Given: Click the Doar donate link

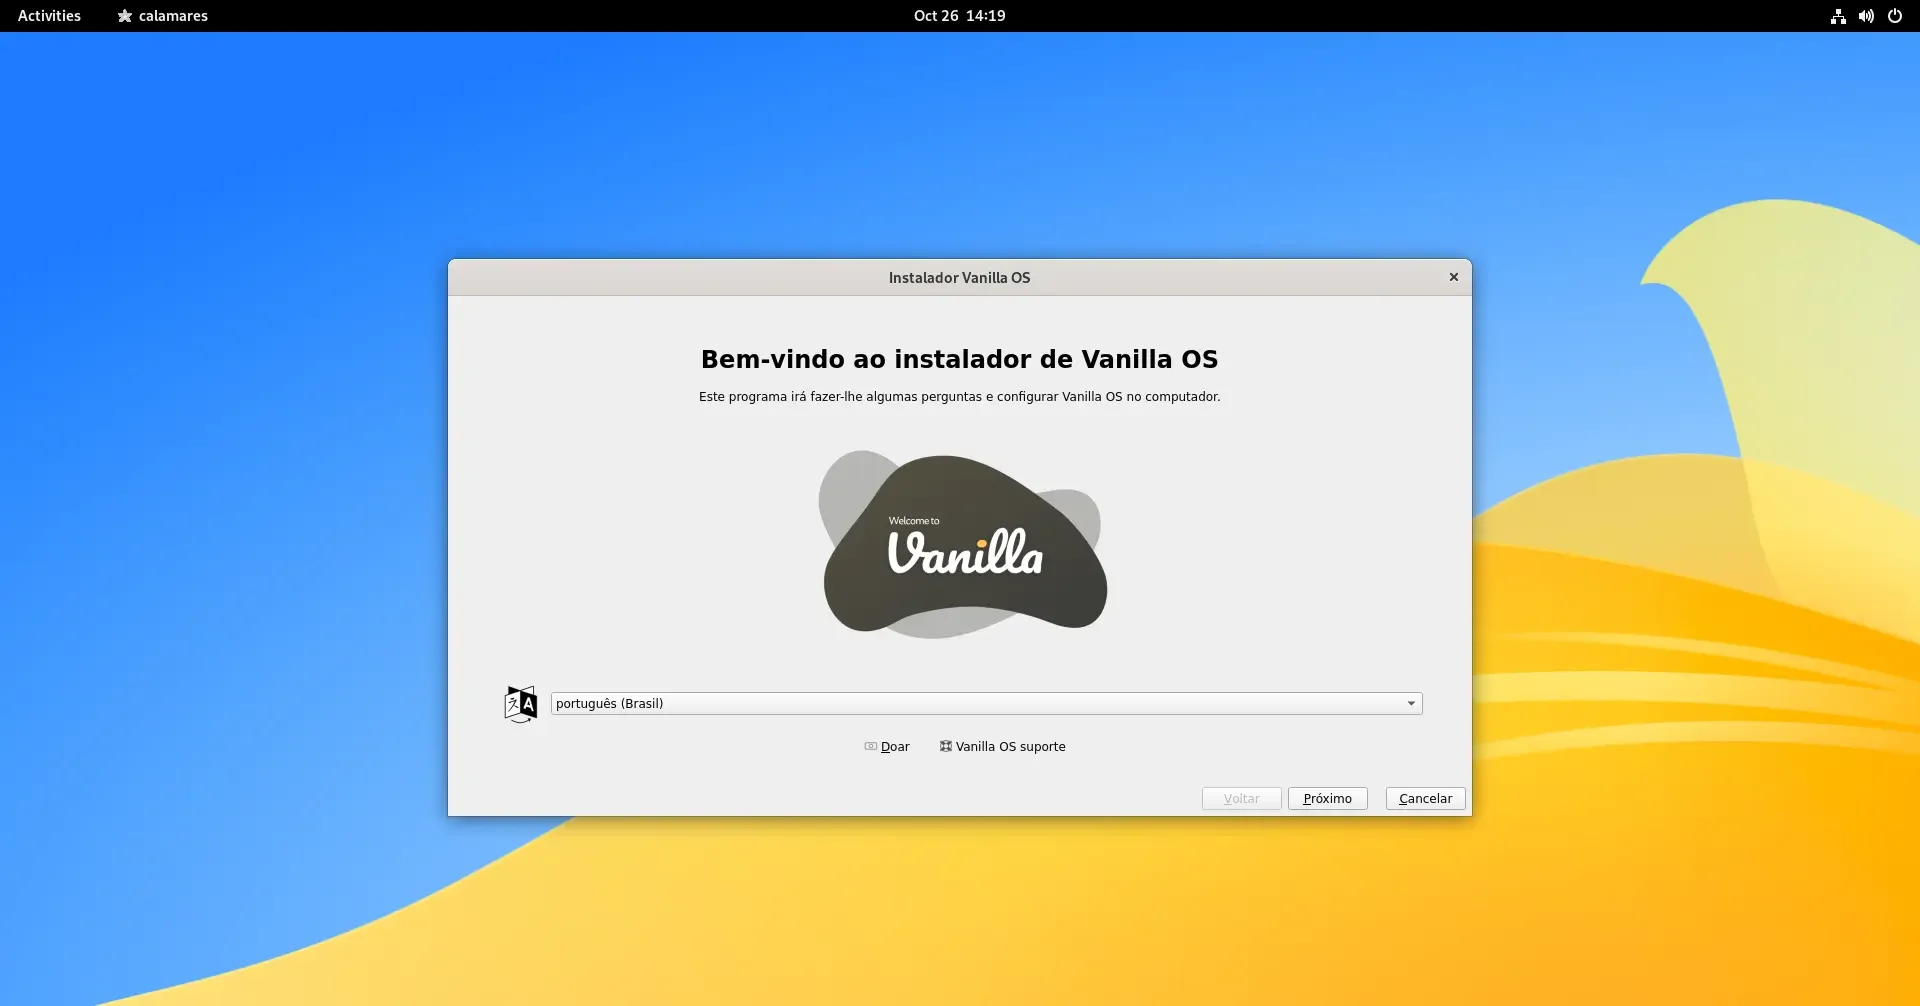Looking at the screenshot, I should (x=887, y=747).
